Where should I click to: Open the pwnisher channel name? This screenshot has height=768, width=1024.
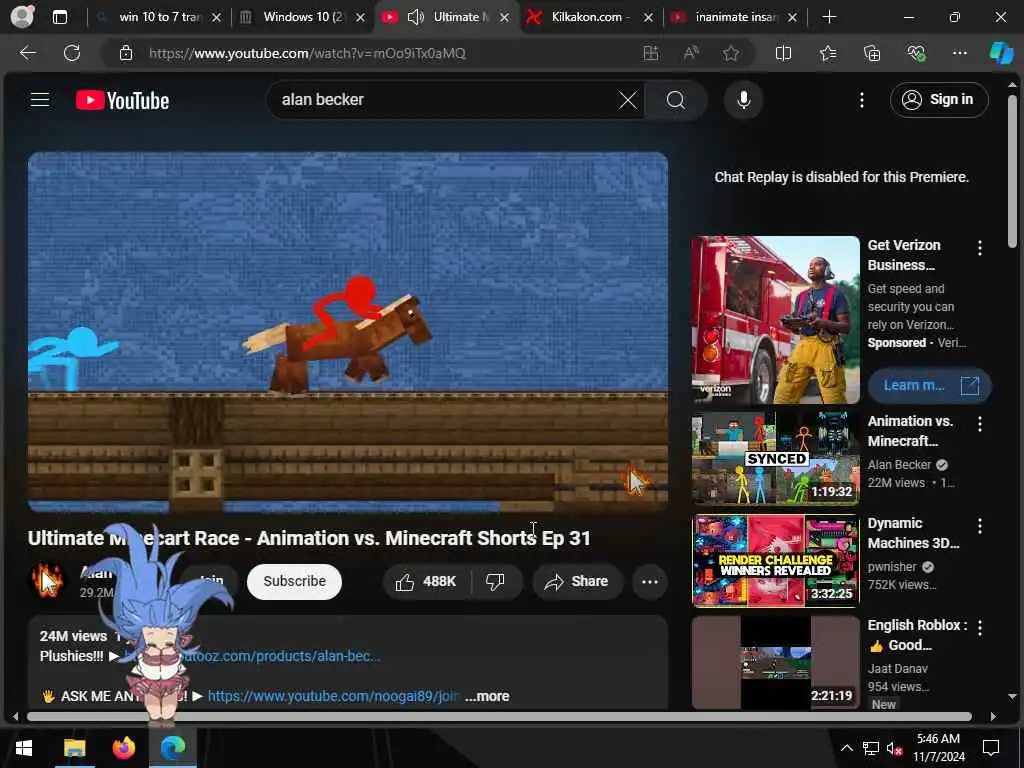click(892, 567)
